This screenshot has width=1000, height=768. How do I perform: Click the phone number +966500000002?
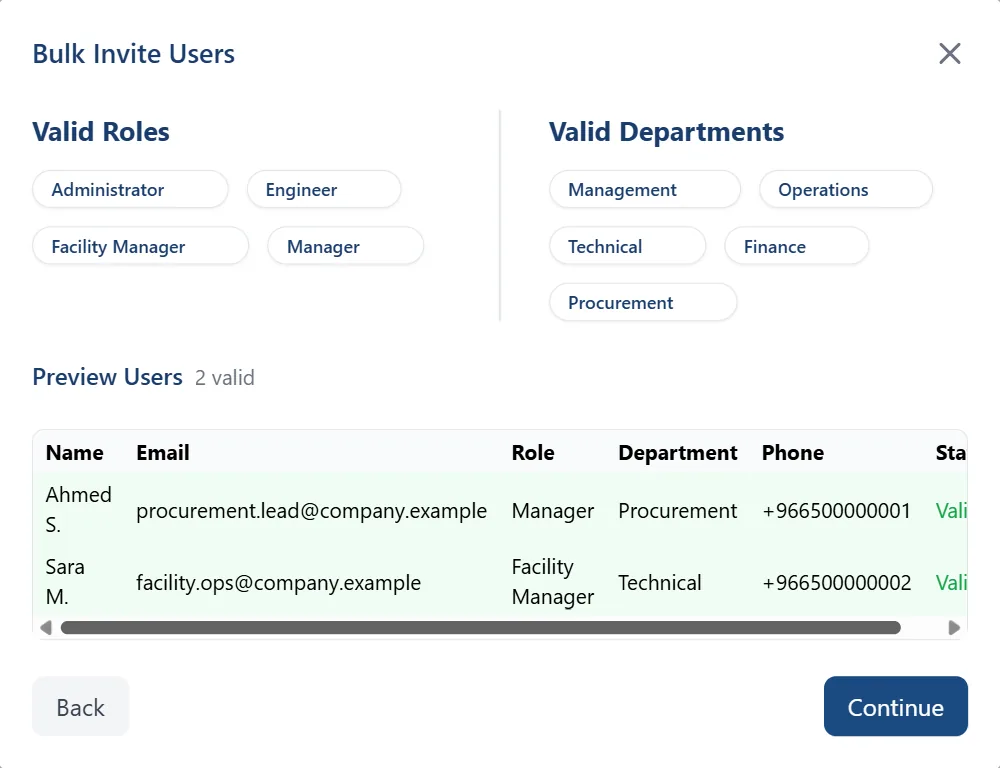836,583
